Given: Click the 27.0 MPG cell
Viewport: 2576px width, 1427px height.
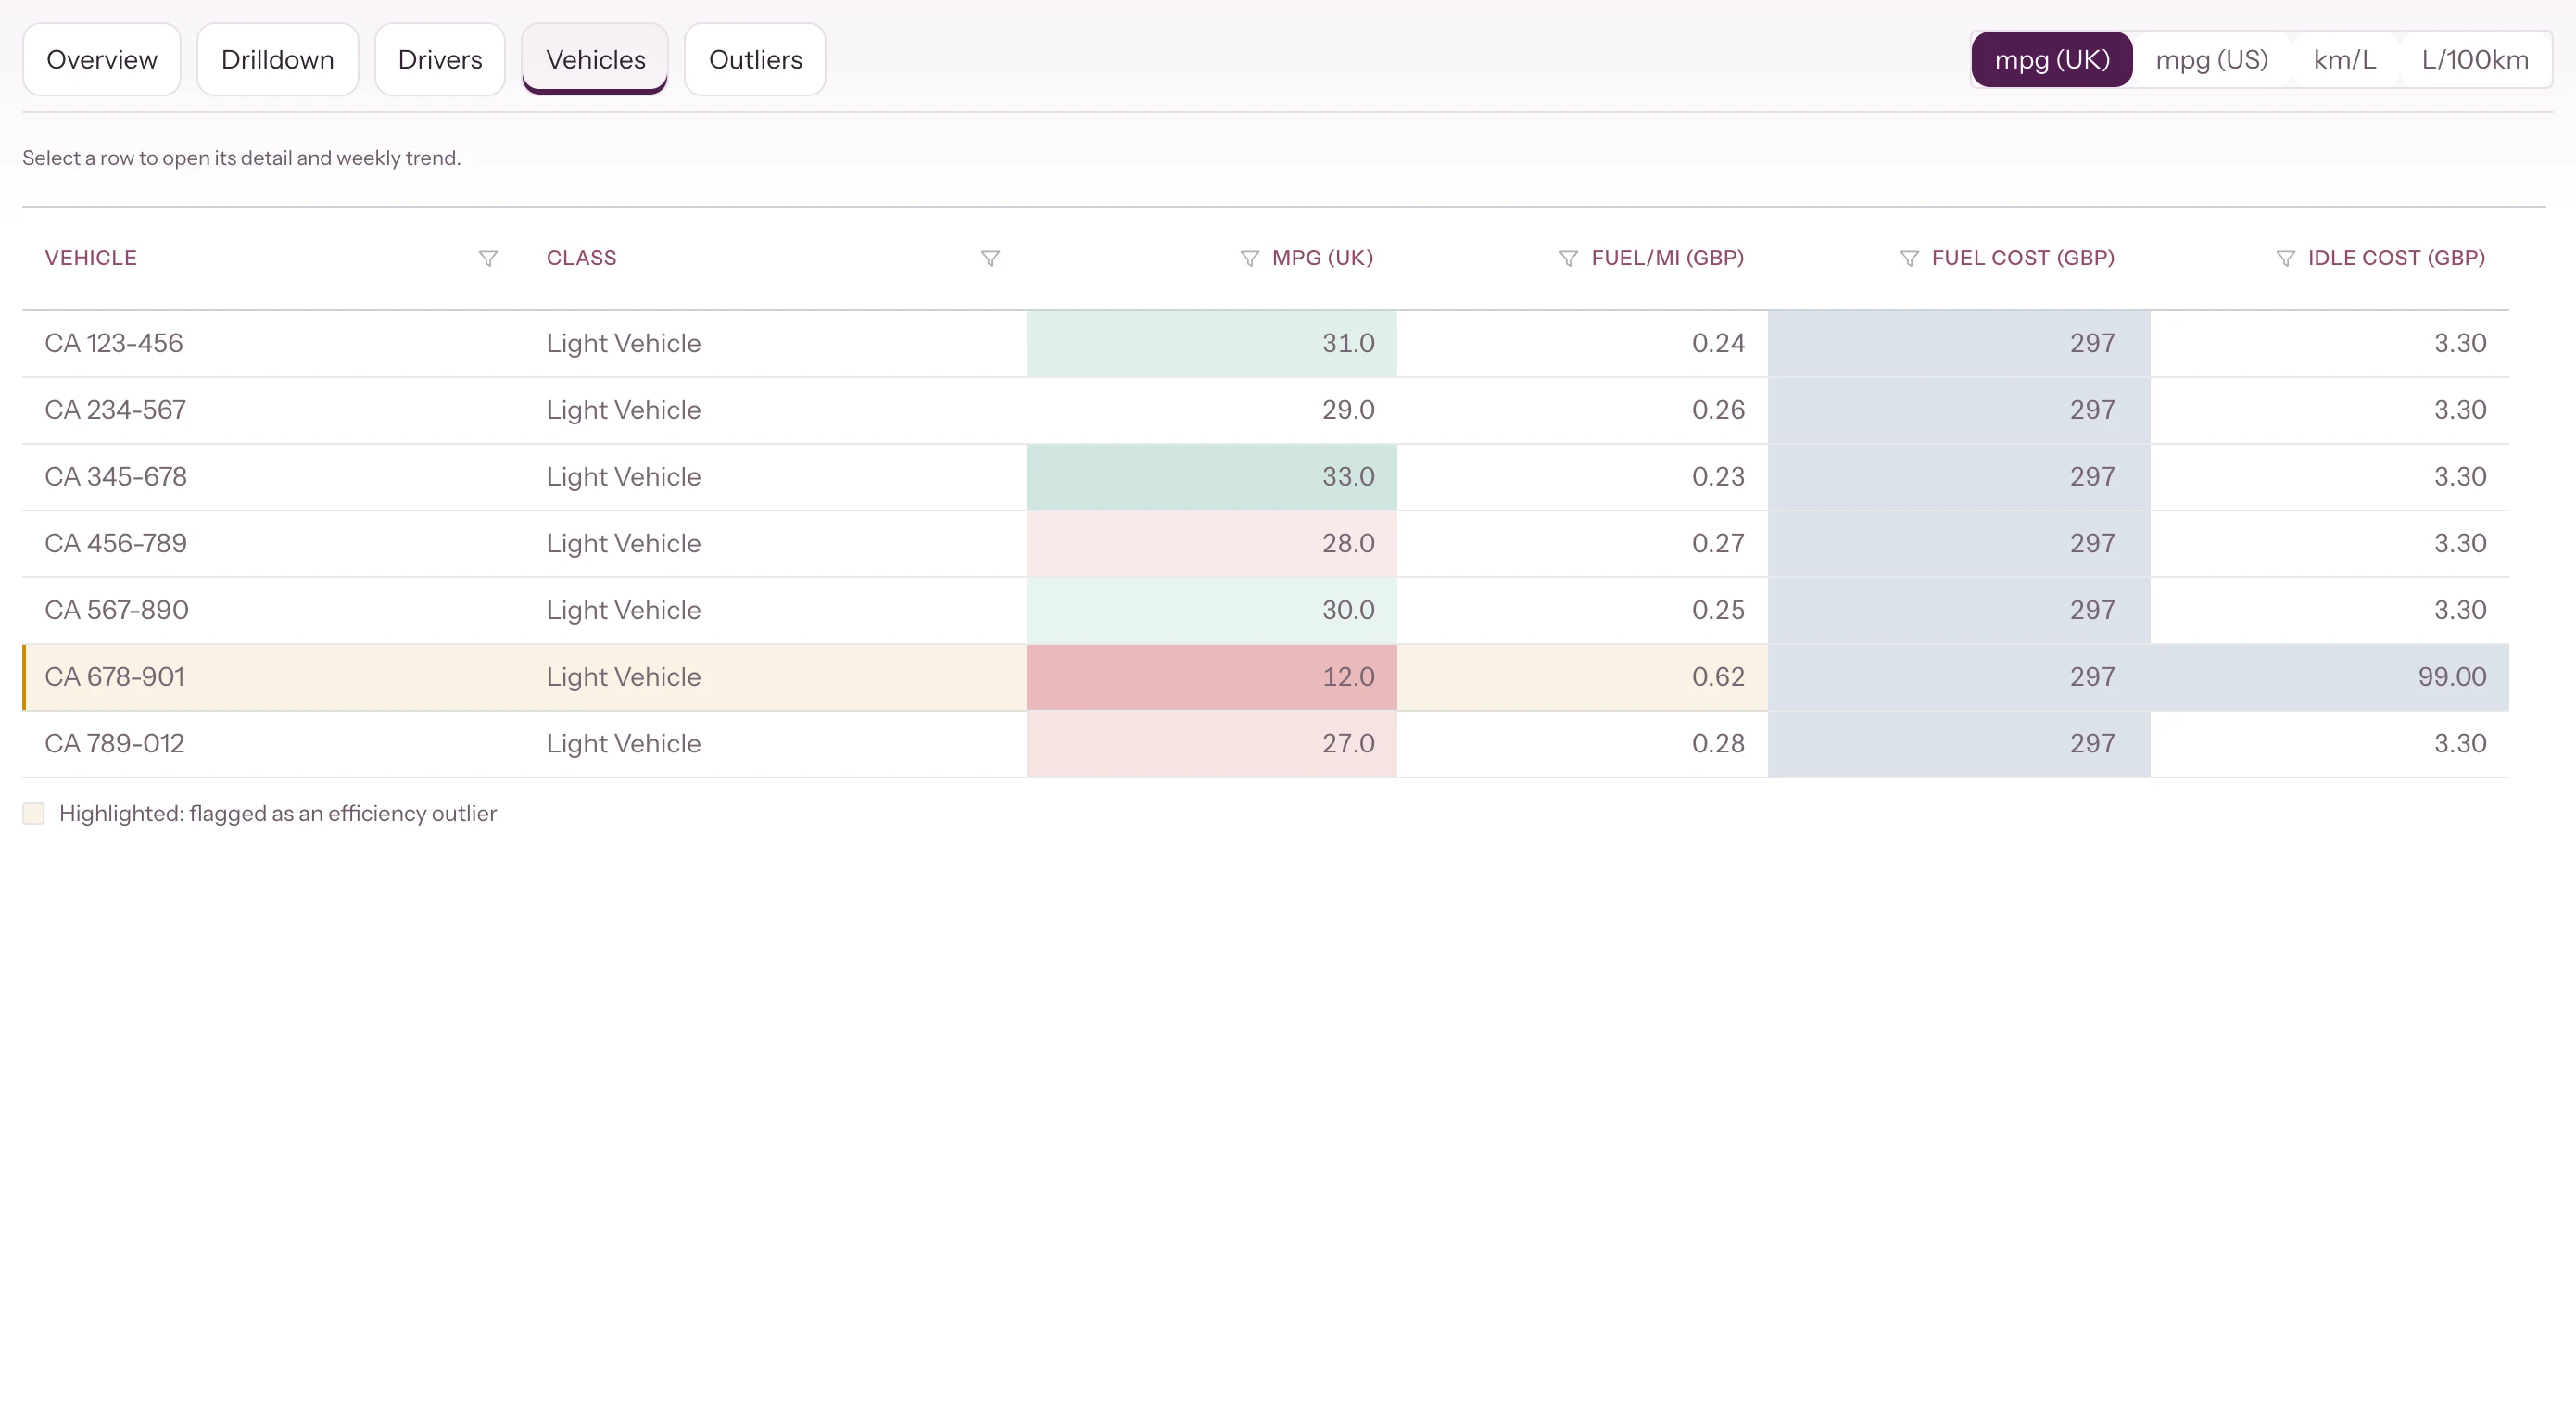Looking at the screenshot, I should (1211, 744).
